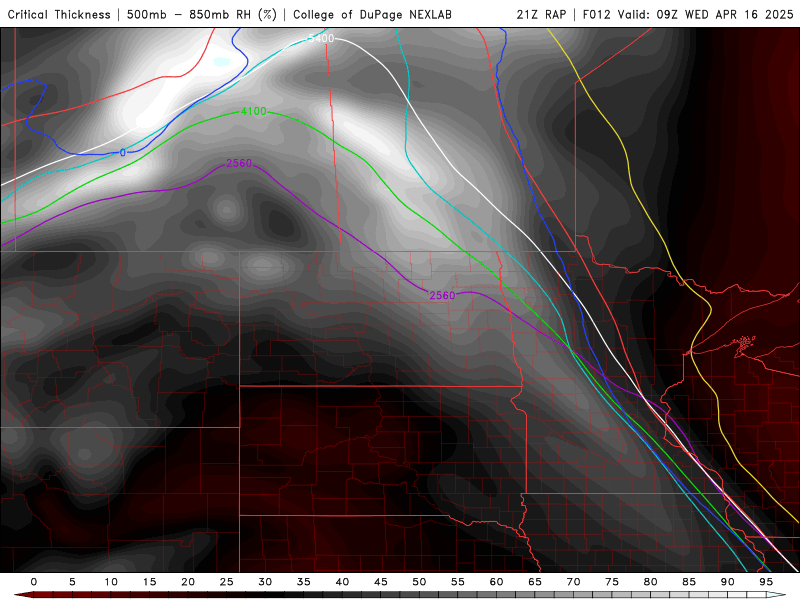This screenshot has height=600, width=800.
Task: Click the "Critical Thickness" title text
Action: [59, 14]
